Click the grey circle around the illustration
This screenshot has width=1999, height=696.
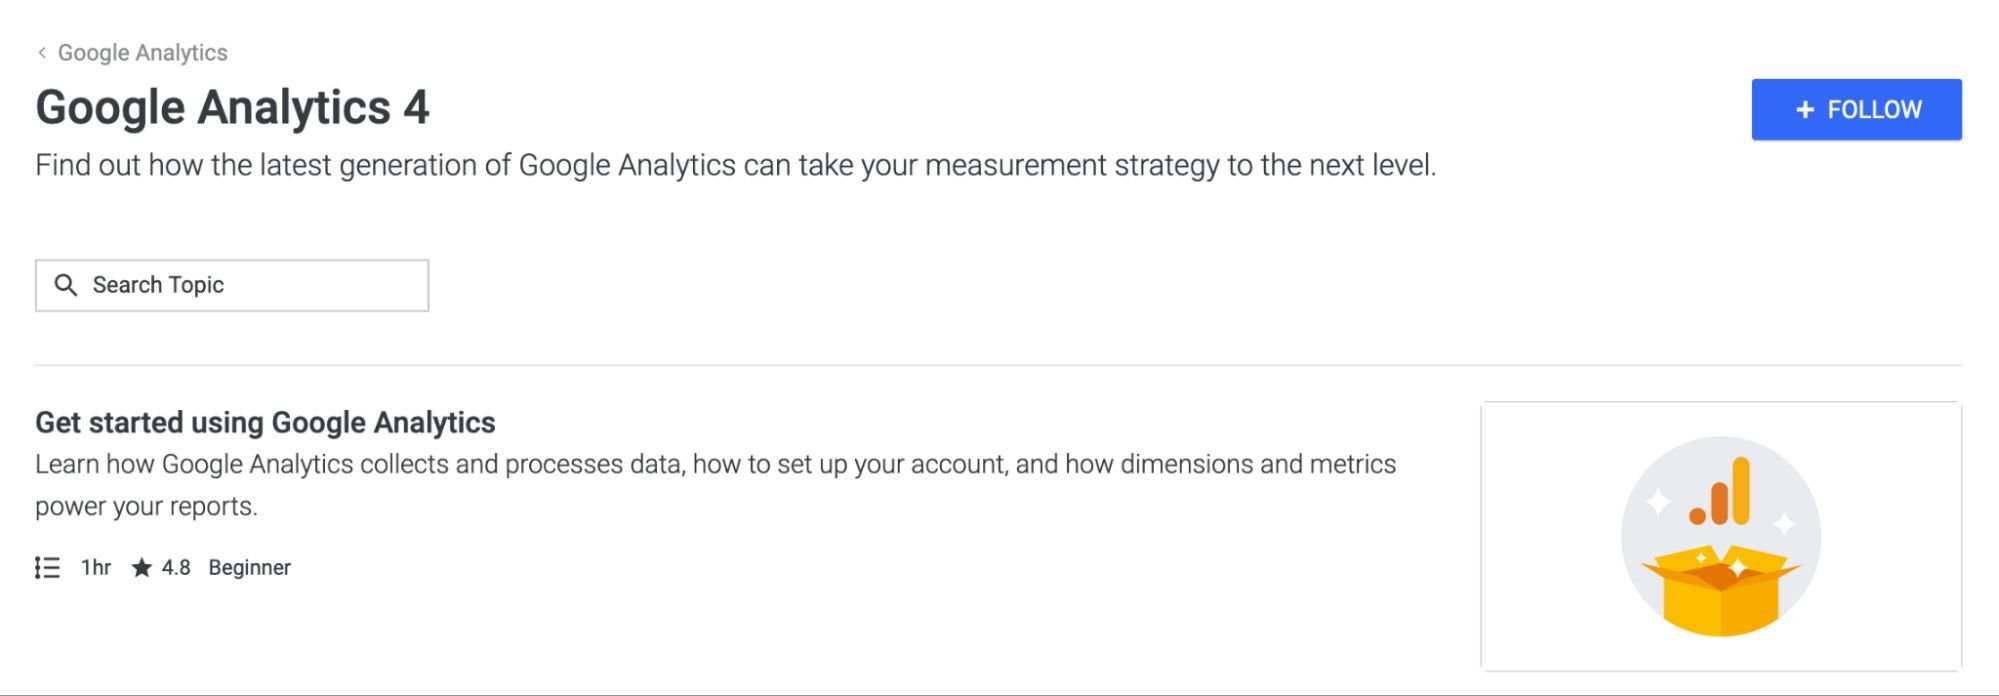(x=1721, y=536)
